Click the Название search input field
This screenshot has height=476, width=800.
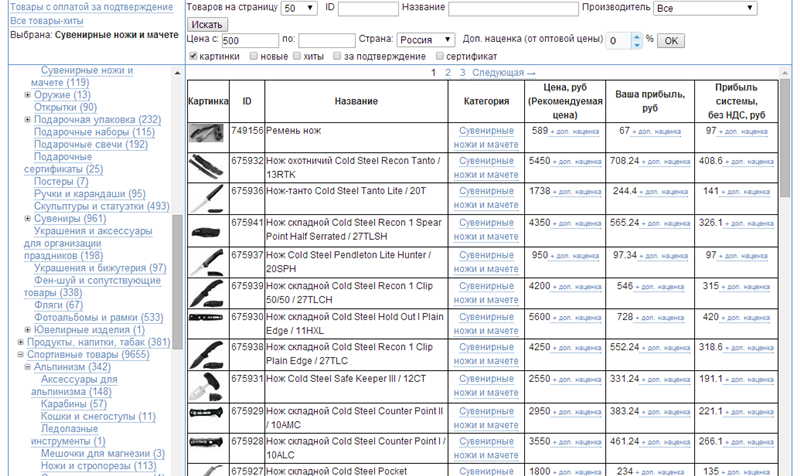(513, 8)
